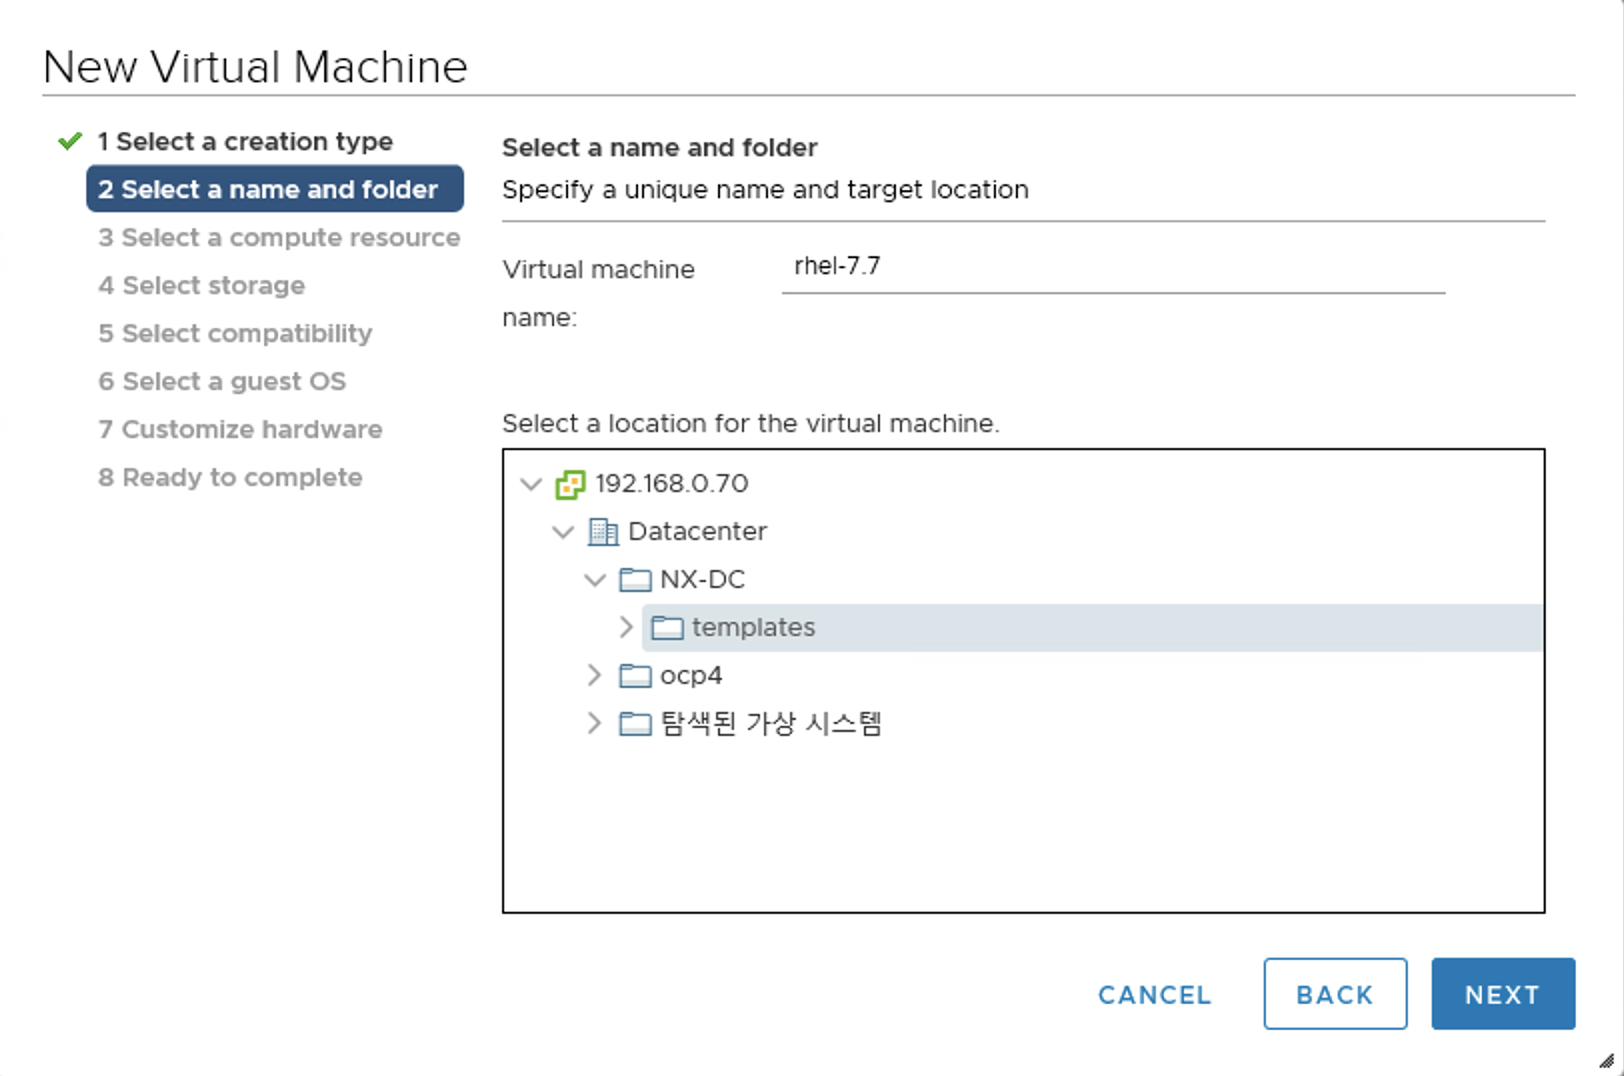This screenshot has width=1624, height=1076.
Task: Click the templates folder icon
Action: click(x=667, y=628)
